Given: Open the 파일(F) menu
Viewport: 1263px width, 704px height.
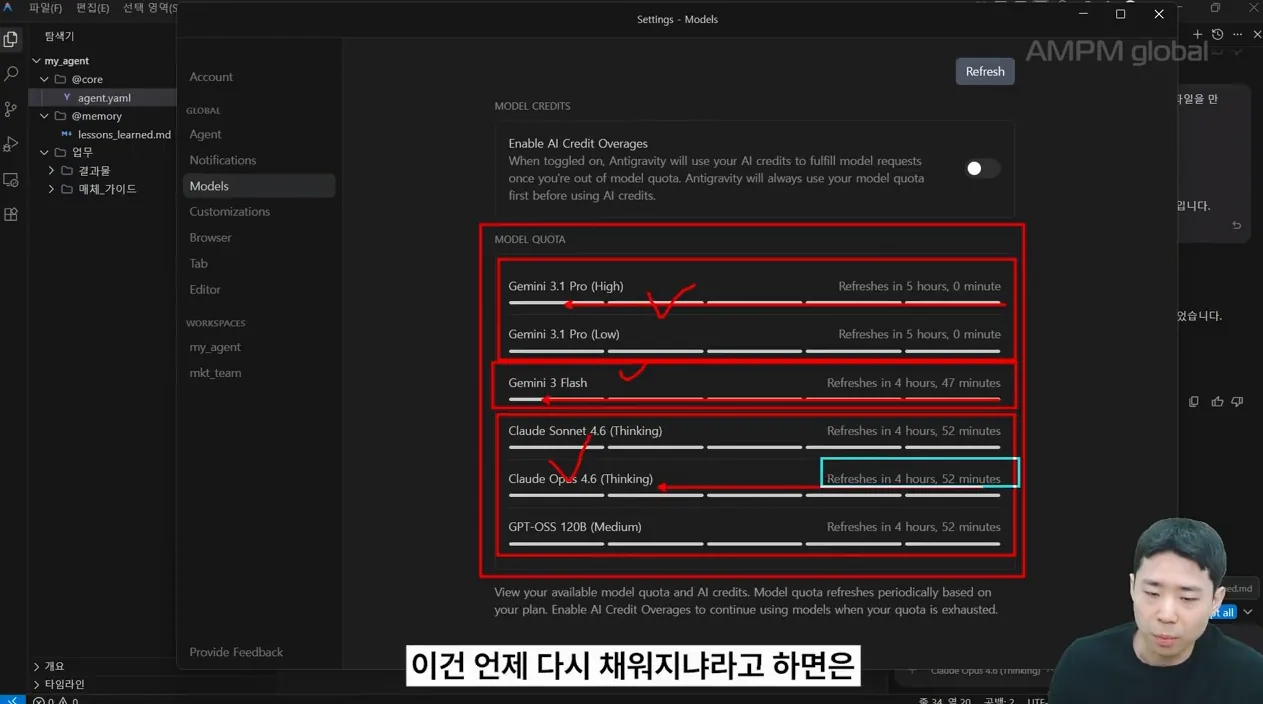Looking at the screenshot, I should point(45,8).
